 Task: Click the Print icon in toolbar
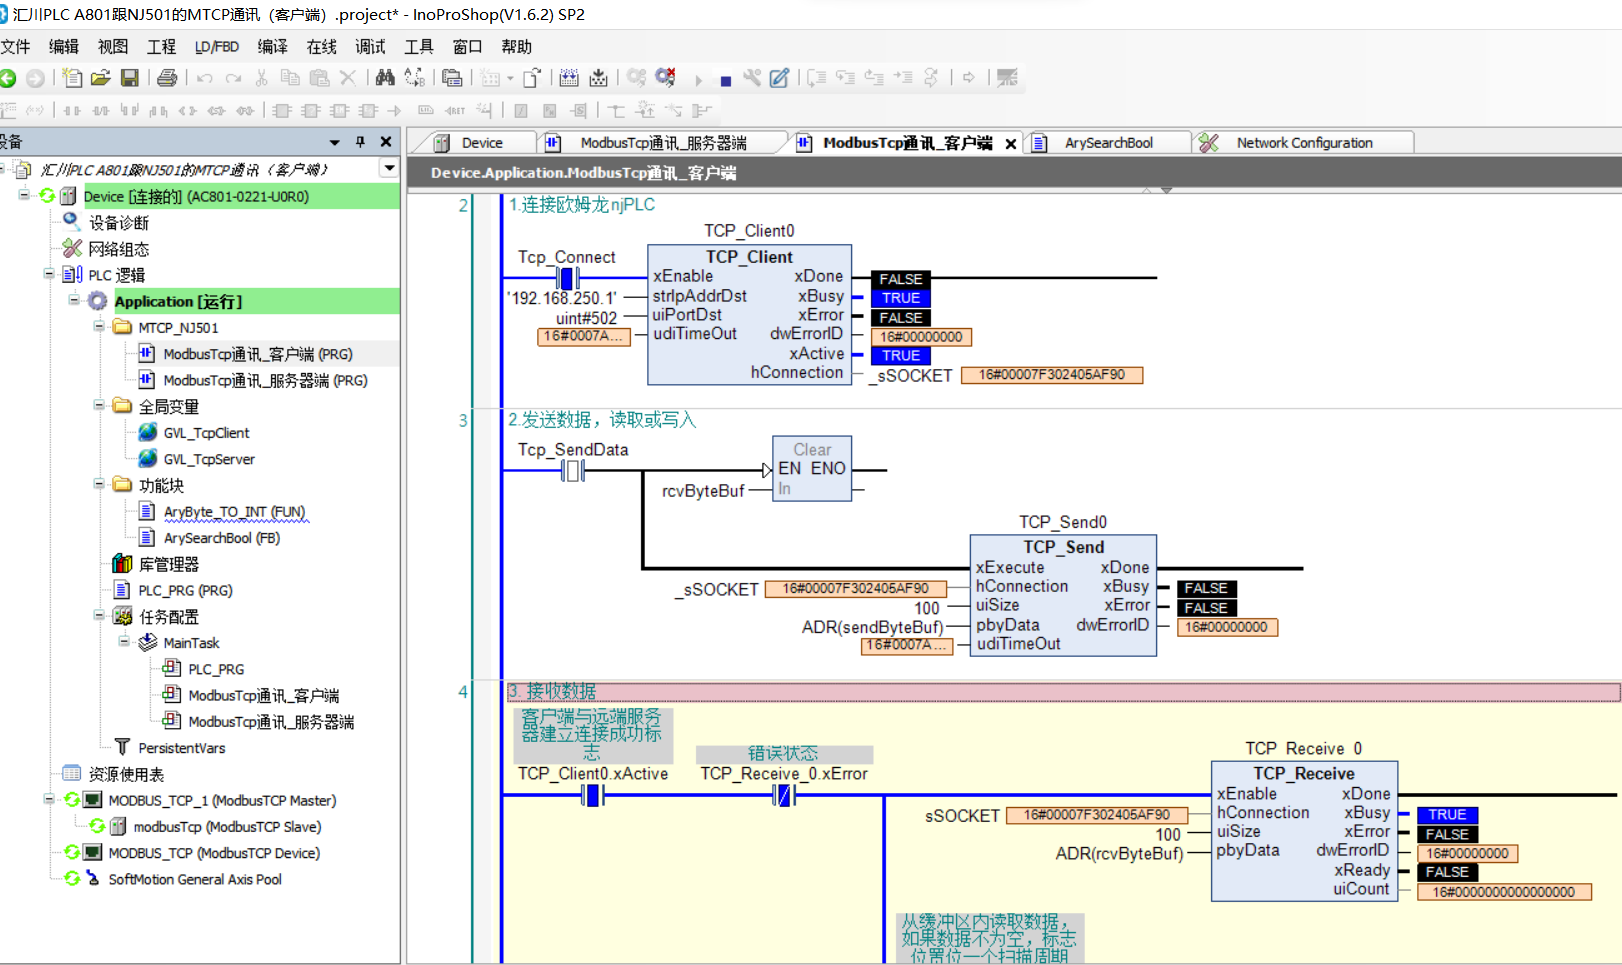coord(167,78)
